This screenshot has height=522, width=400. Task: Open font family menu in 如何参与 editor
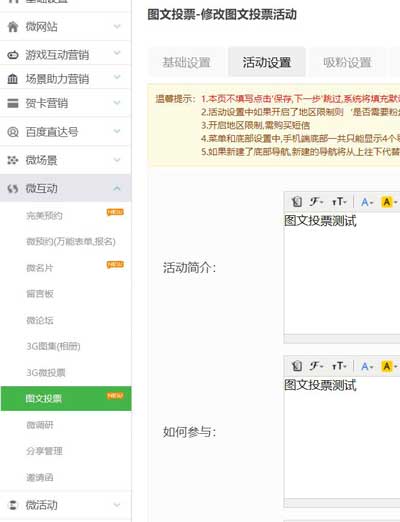[x=316, y=366]
